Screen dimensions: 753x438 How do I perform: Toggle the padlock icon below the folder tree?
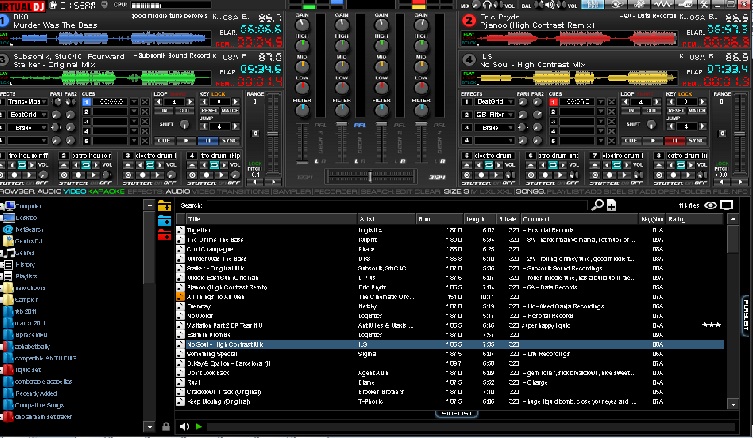pyautogui.click(x=165, y=426)
